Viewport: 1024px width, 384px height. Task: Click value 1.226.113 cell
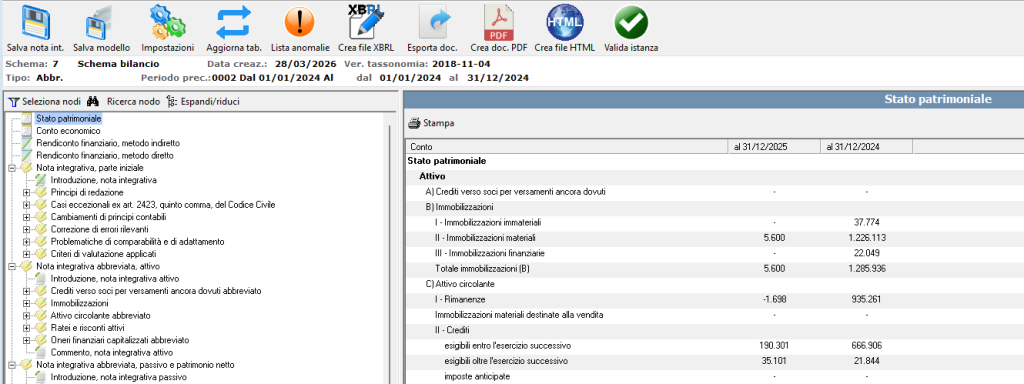pyautogui.click(x=866, y=238)
